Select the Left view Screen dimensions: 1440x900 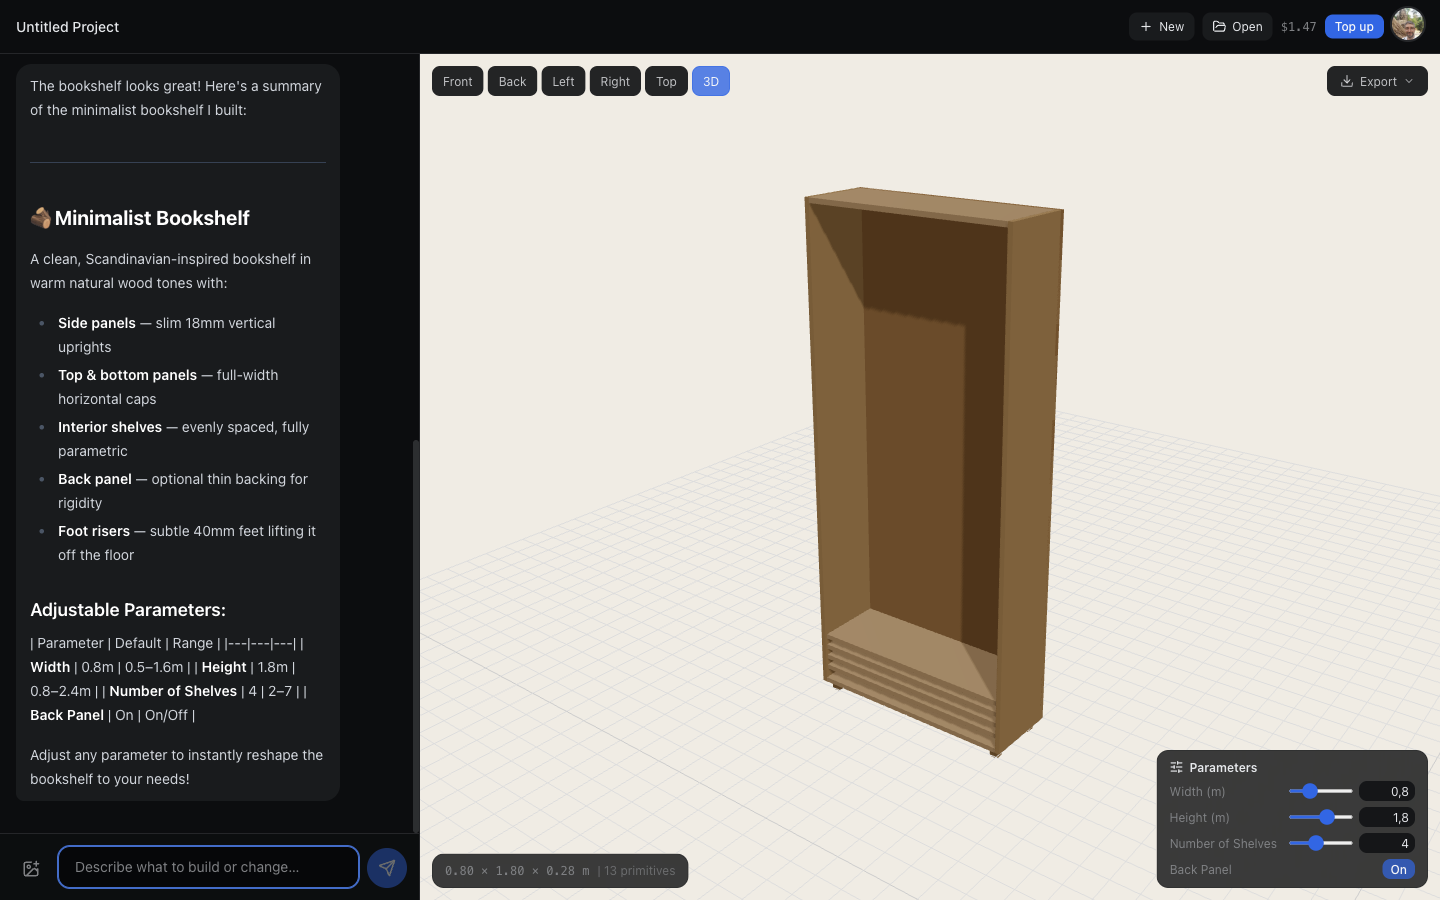tap(563, 82)
